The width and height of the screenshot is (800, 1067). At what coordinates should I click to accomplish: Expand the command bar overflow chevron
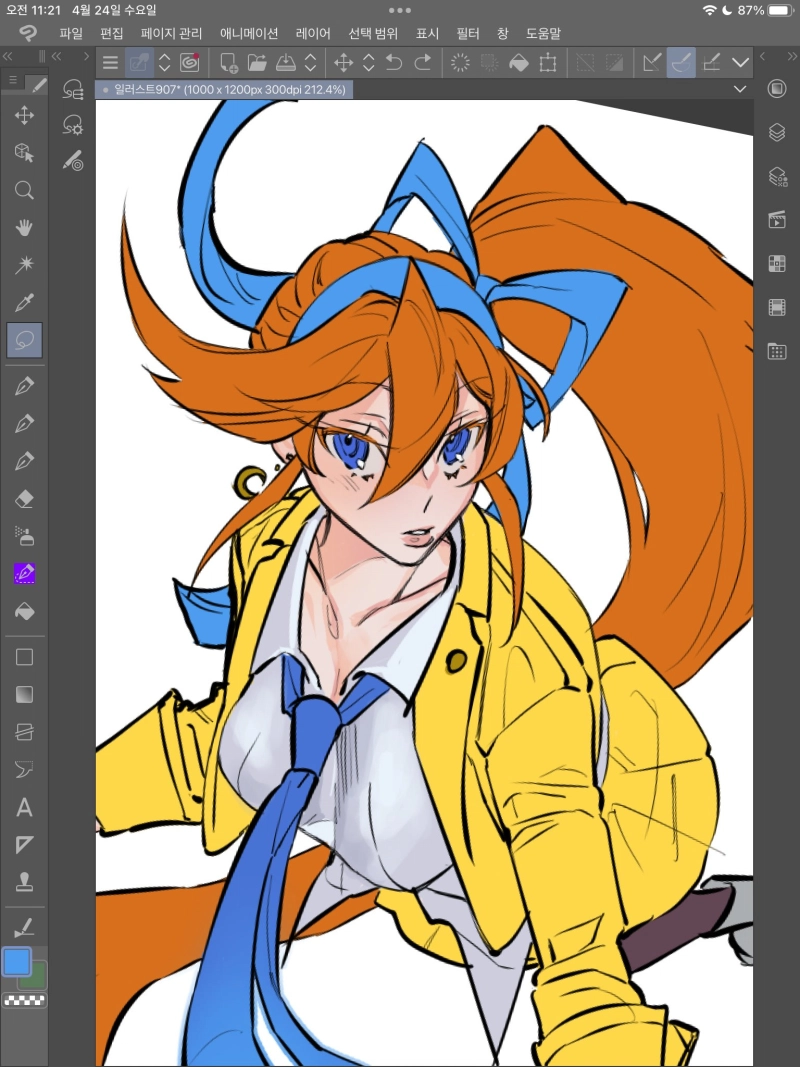click(741, 63)
